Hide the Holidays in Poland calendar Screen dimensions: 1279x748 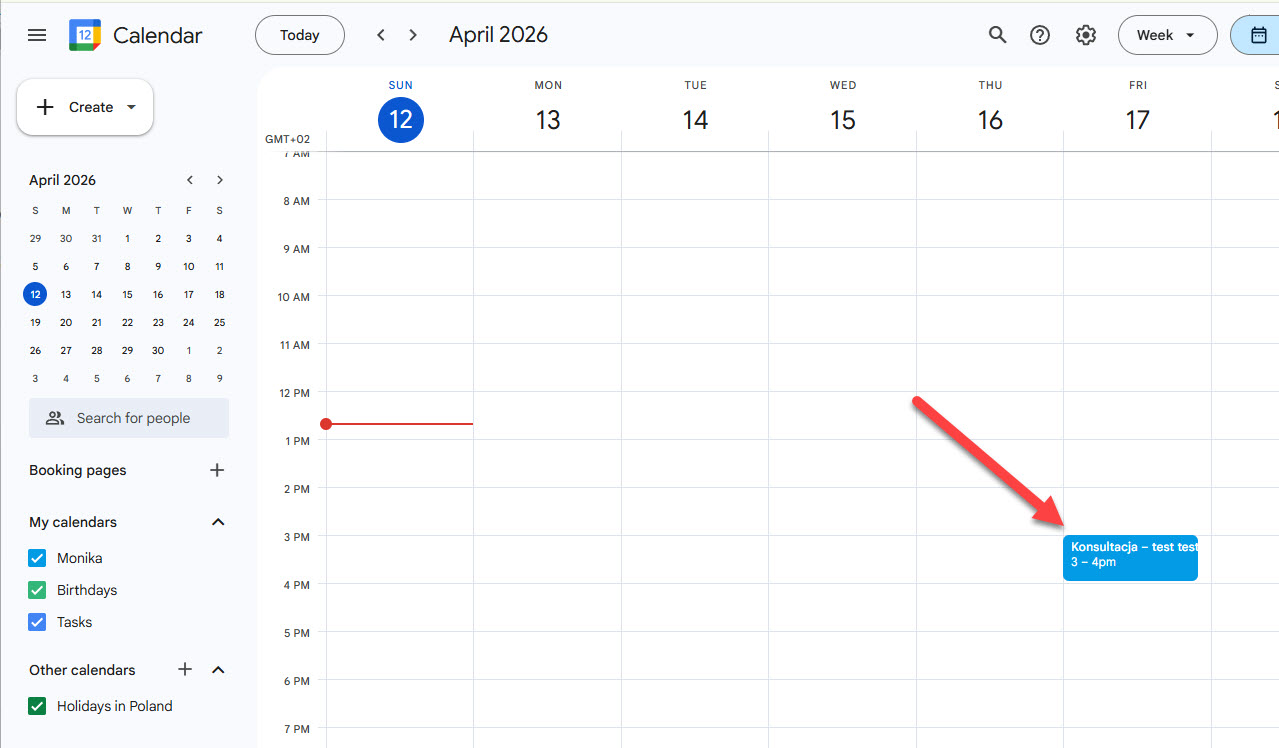pos(38,706)
